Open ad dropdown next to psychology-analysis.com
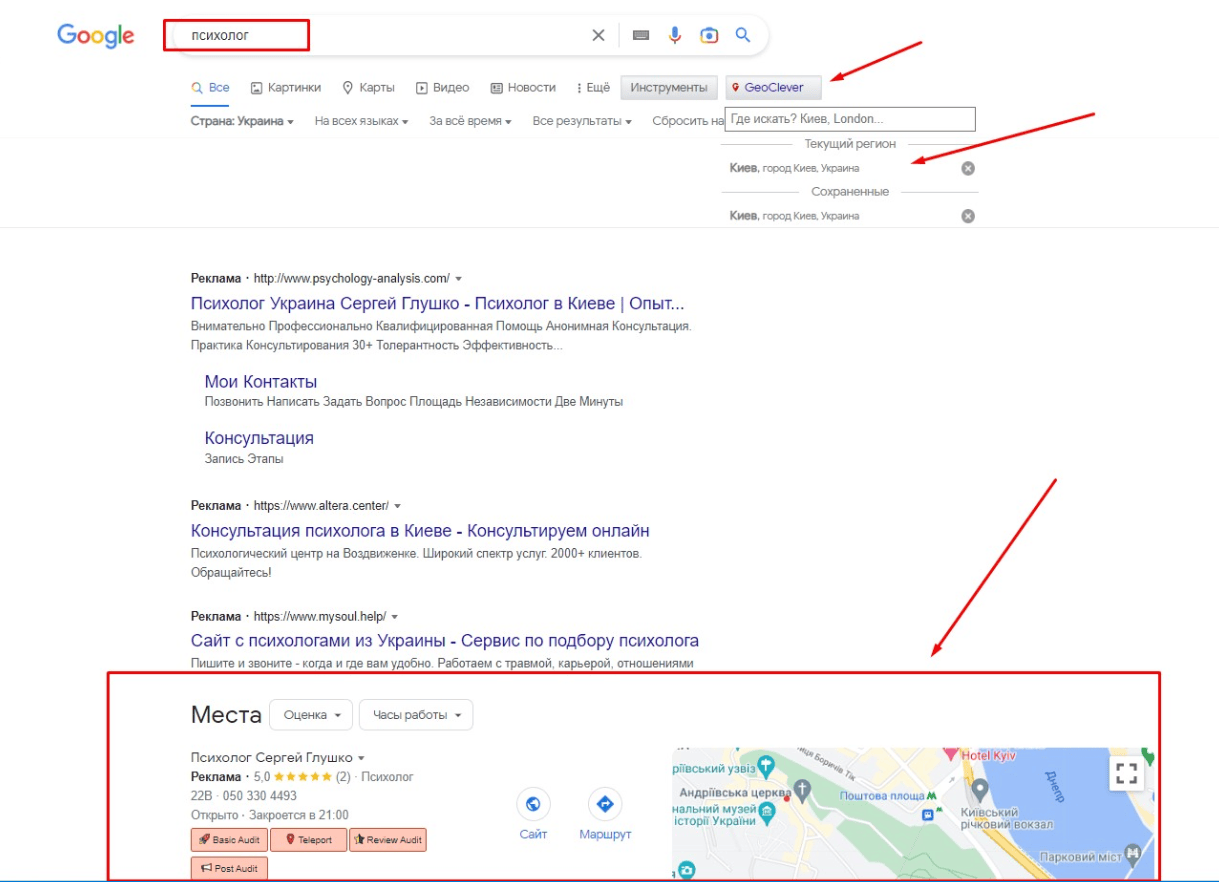This screenshot has height=882, width=1219. (459, 278)
